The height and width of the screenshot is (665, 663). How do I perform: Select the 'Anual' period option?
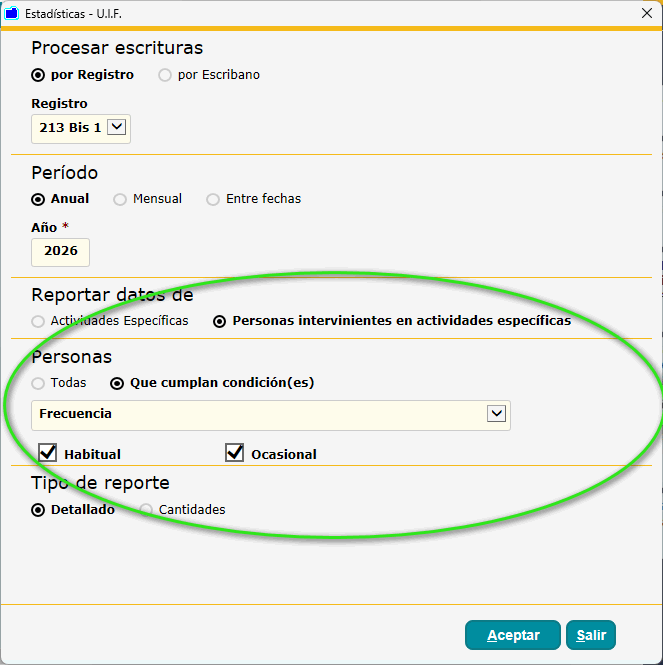(x=39, y=199)
